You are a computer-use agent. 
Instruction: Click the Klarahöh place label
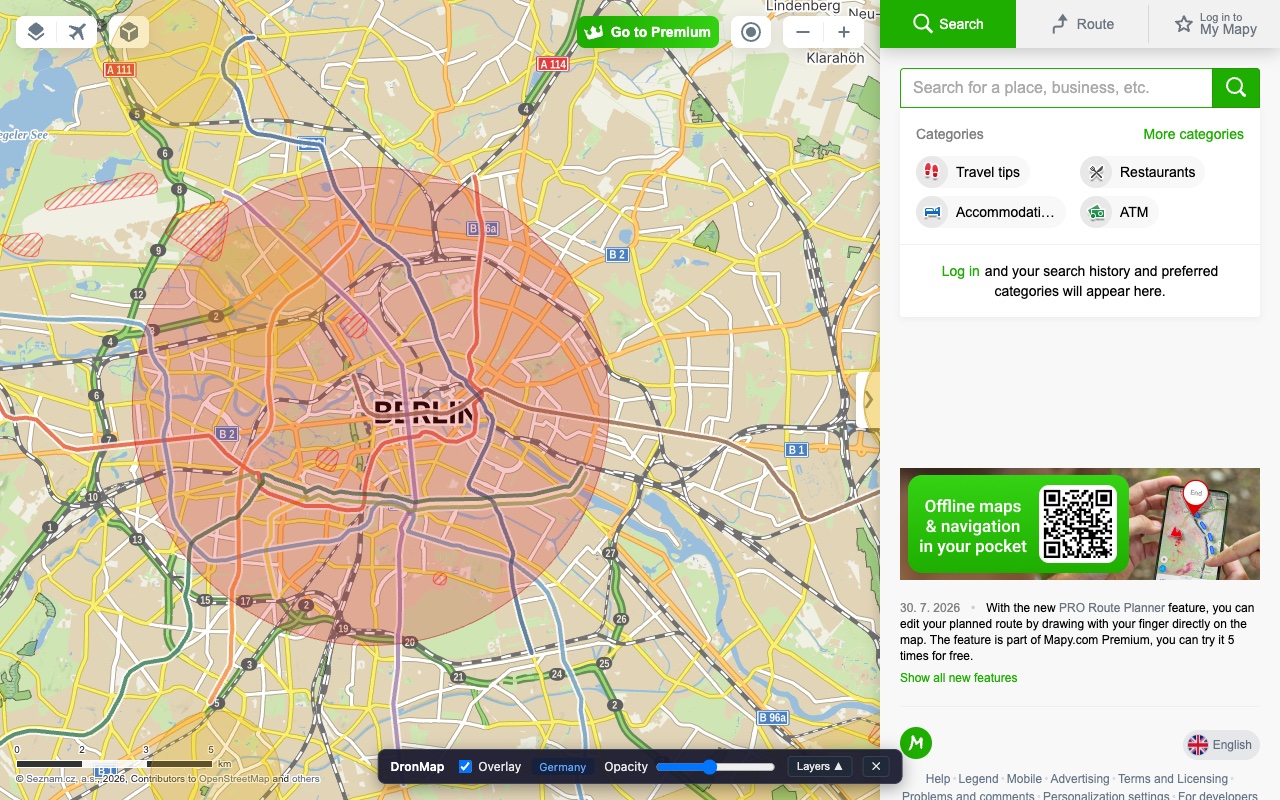tap(836, 58)
